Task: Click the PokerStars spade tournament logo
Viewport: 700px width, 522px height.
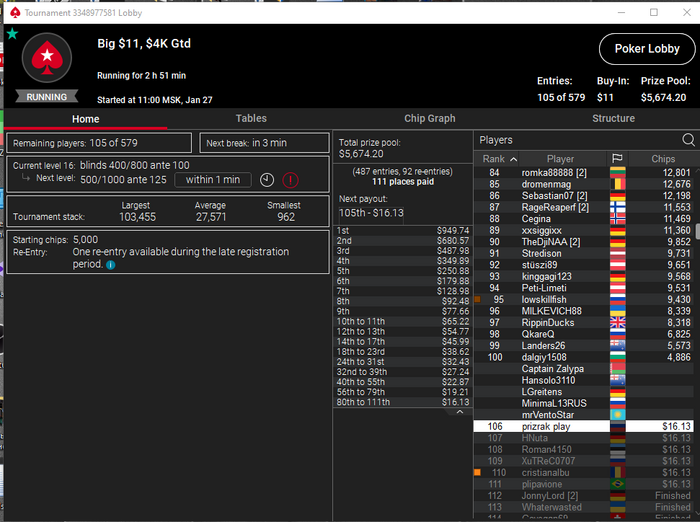Action: point(47,57)
